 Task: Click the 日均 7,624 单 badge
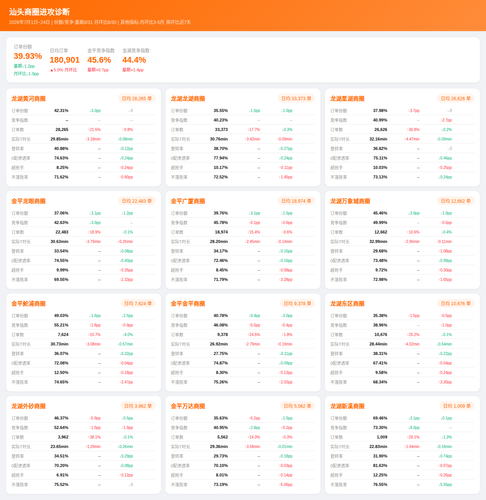[138, 303]
